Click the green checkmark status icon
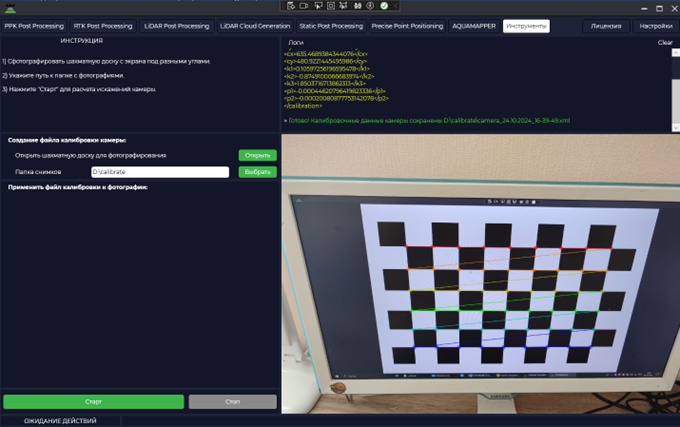The width and height of the screenshot is (680, 427). click(384, 5)
